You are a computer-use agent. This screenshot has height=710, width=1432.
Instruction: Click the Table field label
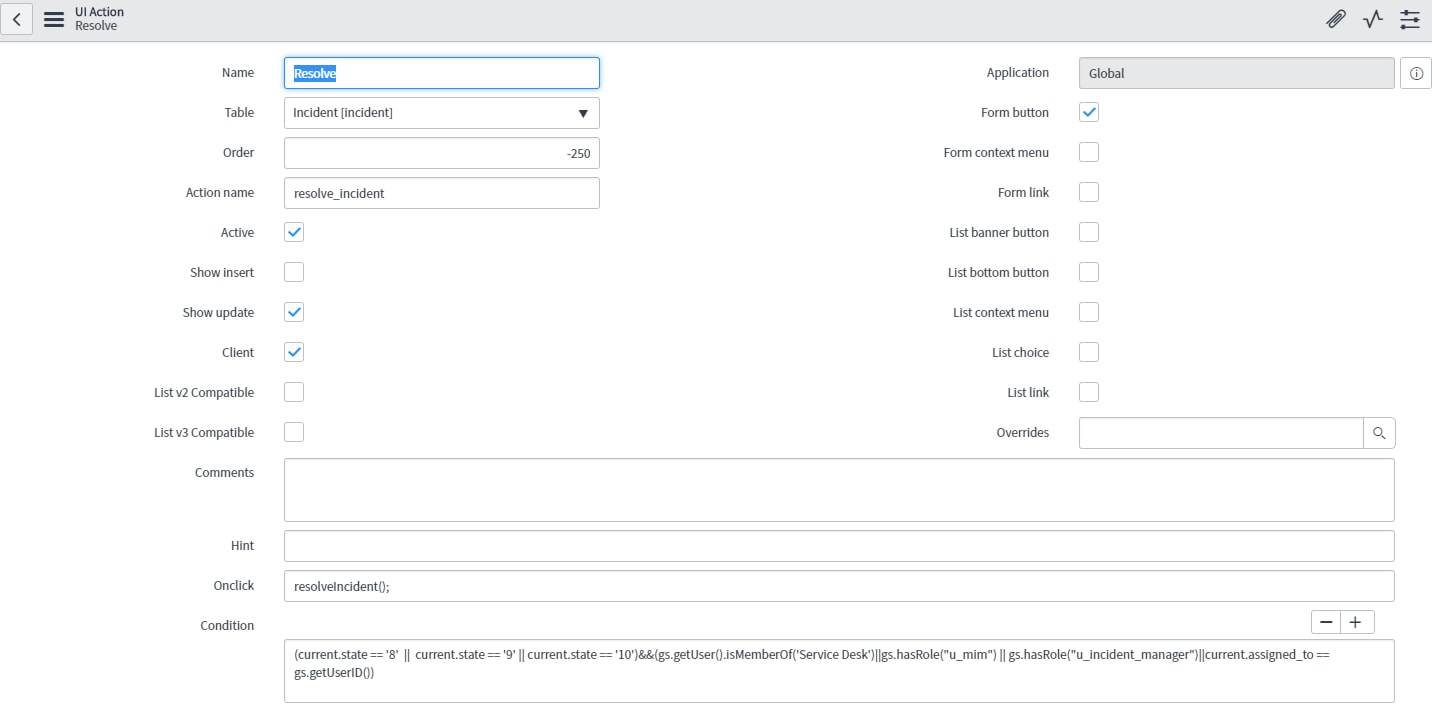click(x=239, y=112)
